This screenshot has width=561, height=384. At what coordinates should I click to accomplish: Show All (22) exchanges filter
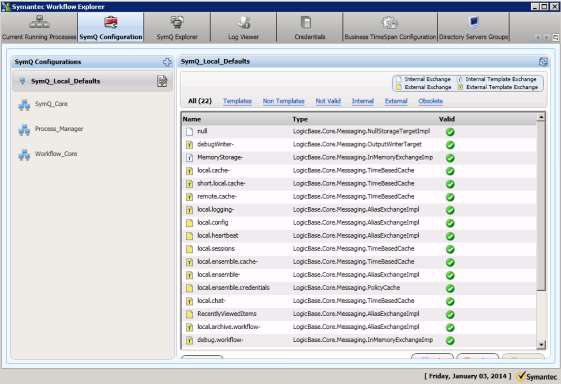pyautogui.click(x=200, y=101)
